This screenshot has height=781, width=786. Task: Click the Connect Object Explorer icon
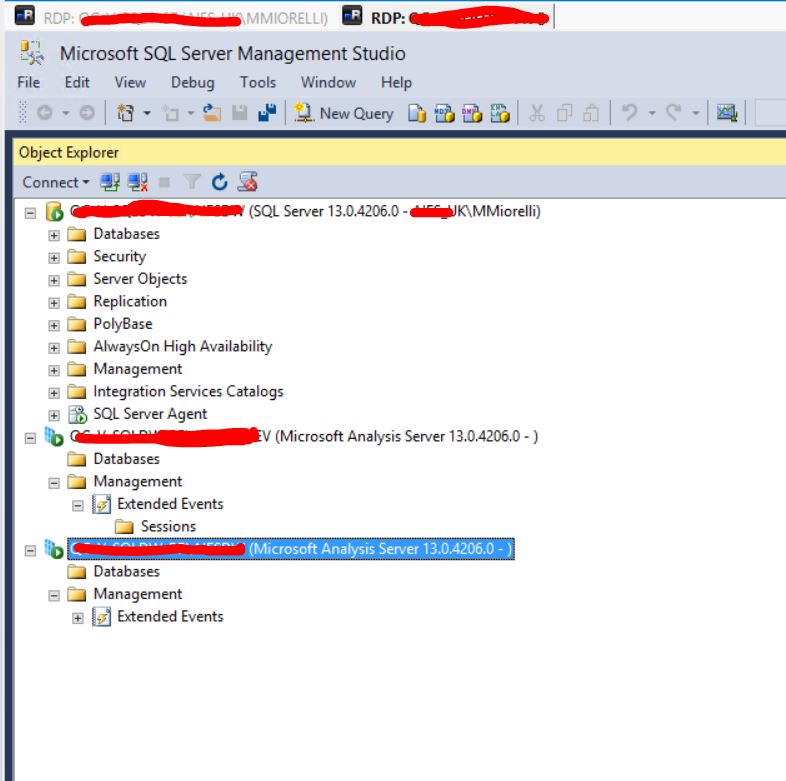tap(110, 182)
